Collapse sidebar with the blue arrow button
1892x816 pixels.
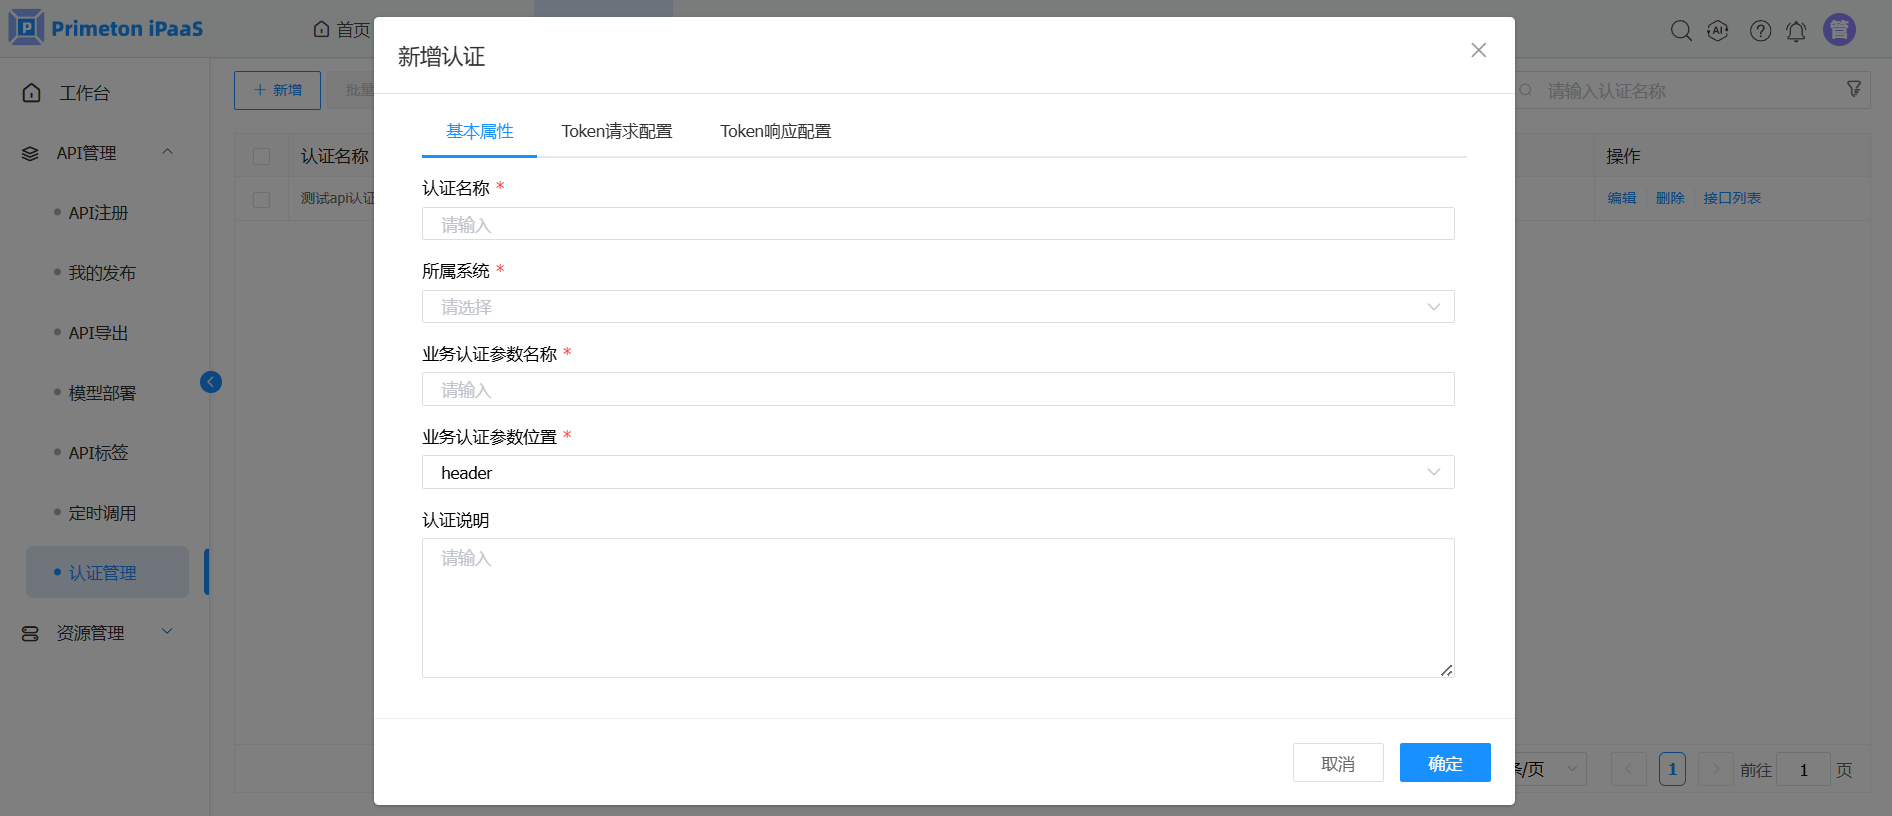(x=211, y=382)
